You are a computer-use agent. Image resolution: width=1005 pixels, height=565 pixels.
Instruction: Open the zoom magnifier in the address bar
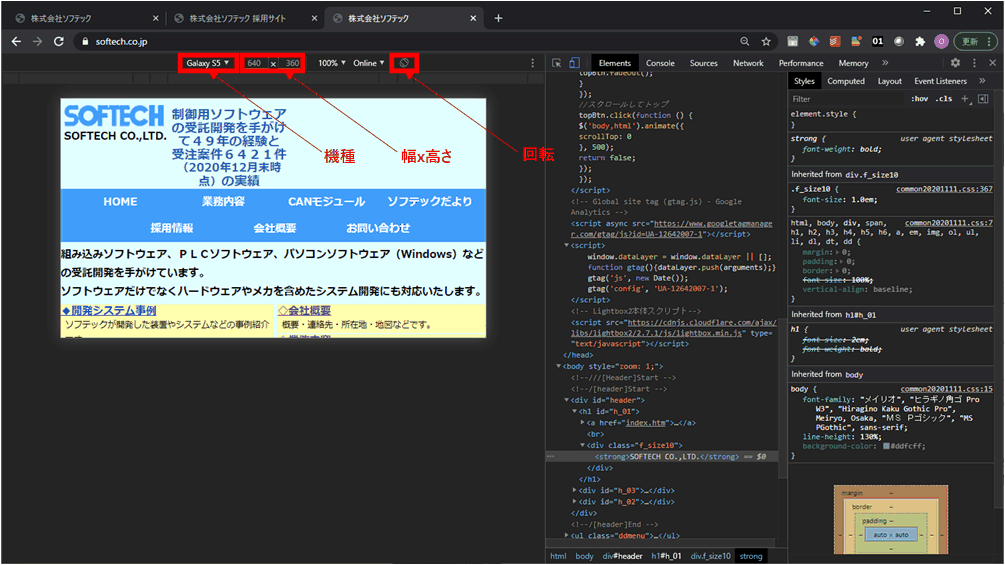(x=744, y=42)
